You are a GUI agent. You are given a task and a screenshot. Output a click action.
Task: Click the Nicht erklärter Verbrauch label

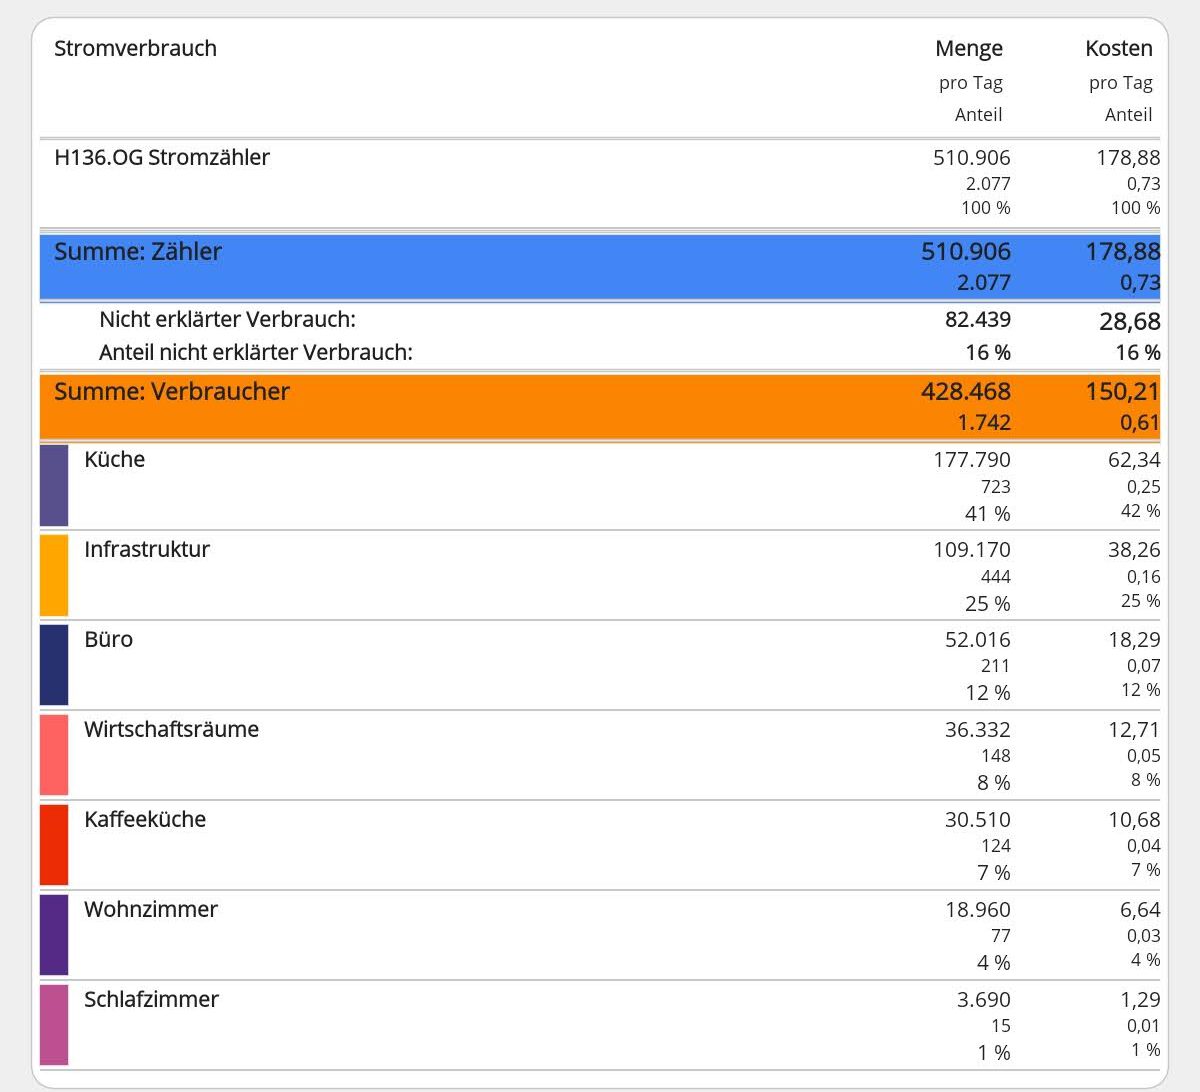coord(227,320)
